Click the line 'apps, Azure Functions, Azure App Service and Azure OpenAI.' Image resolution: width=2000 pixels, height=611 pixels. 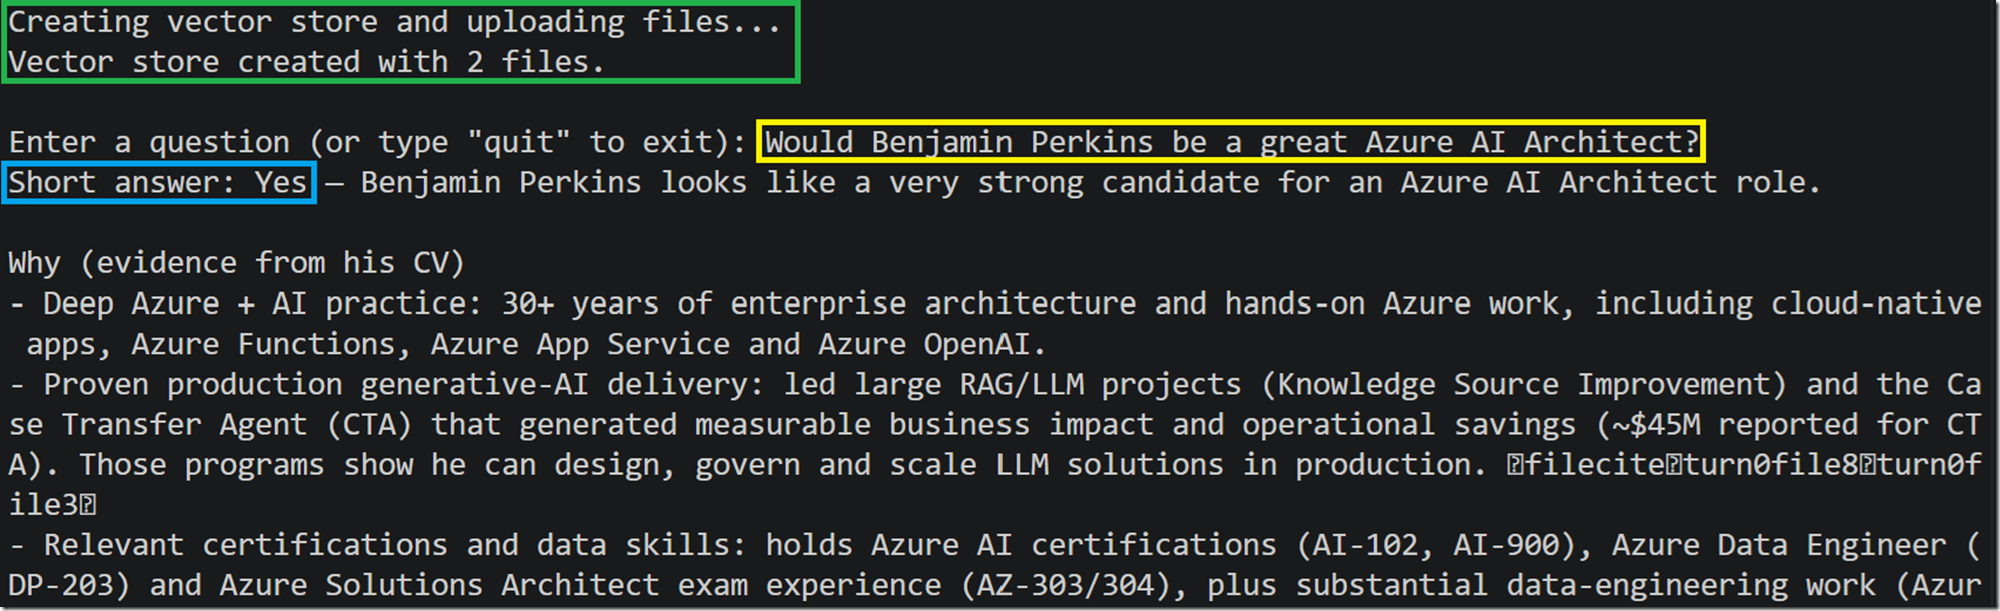[536, 344]
